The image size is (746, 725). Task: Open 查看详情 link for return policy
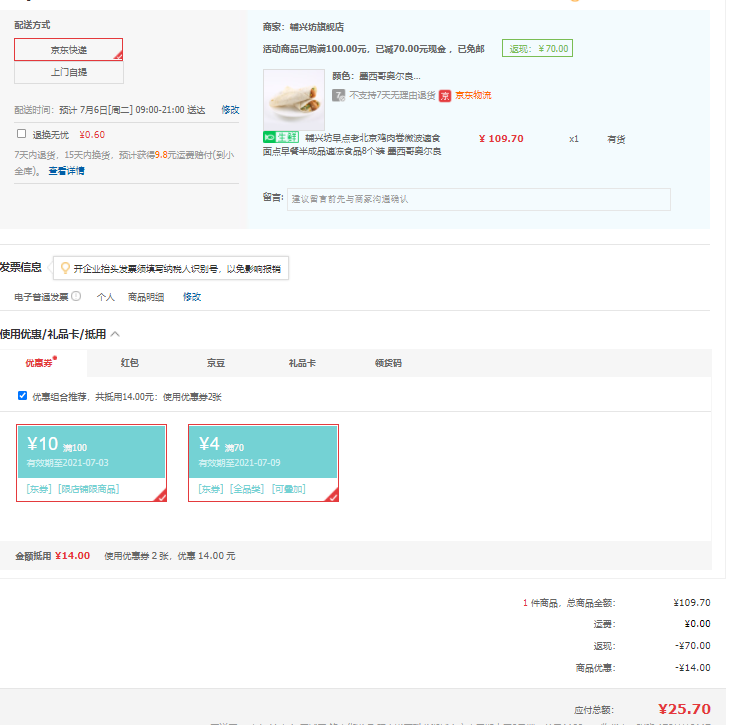(67, 171)
